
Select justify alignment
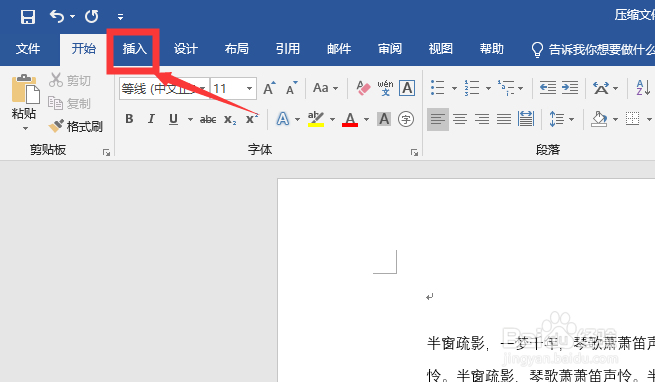504,120
